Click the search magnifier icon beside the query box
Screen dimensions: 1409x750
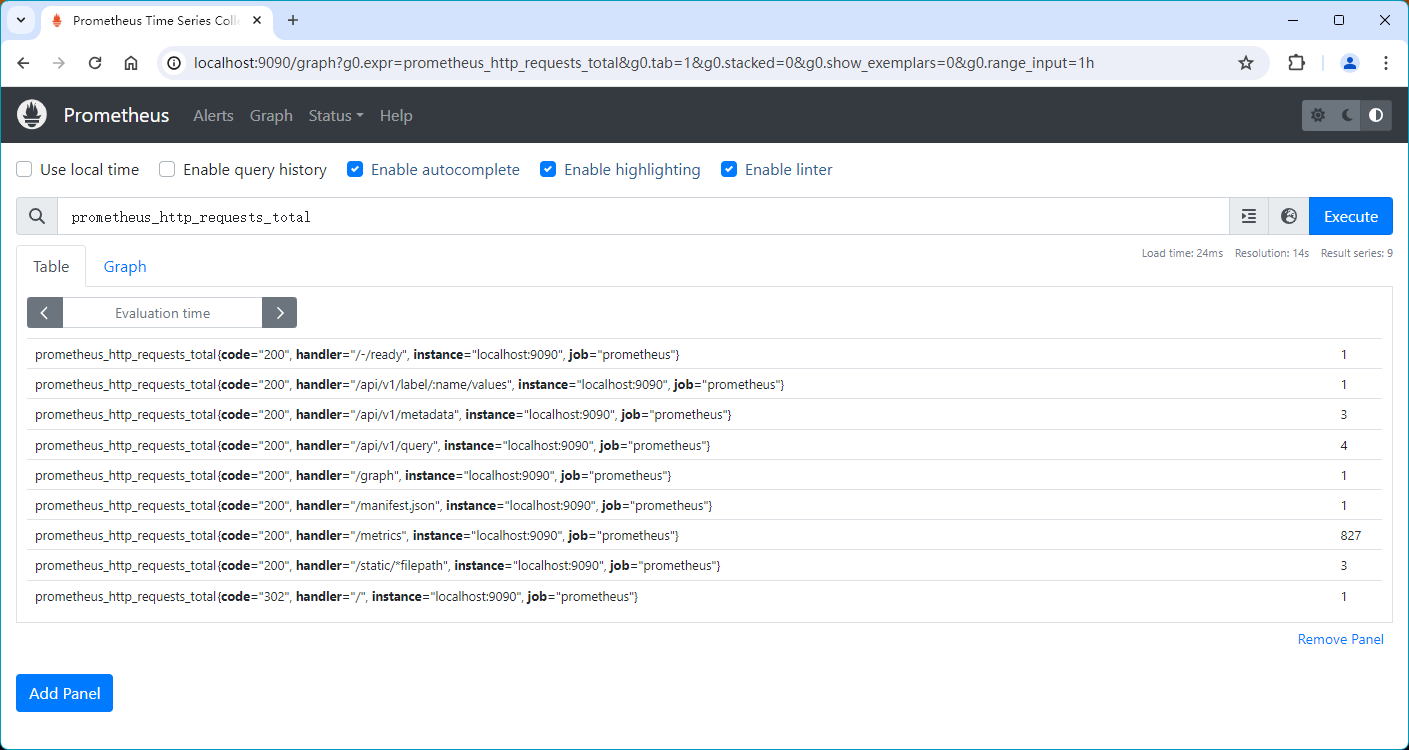[37, 216]
